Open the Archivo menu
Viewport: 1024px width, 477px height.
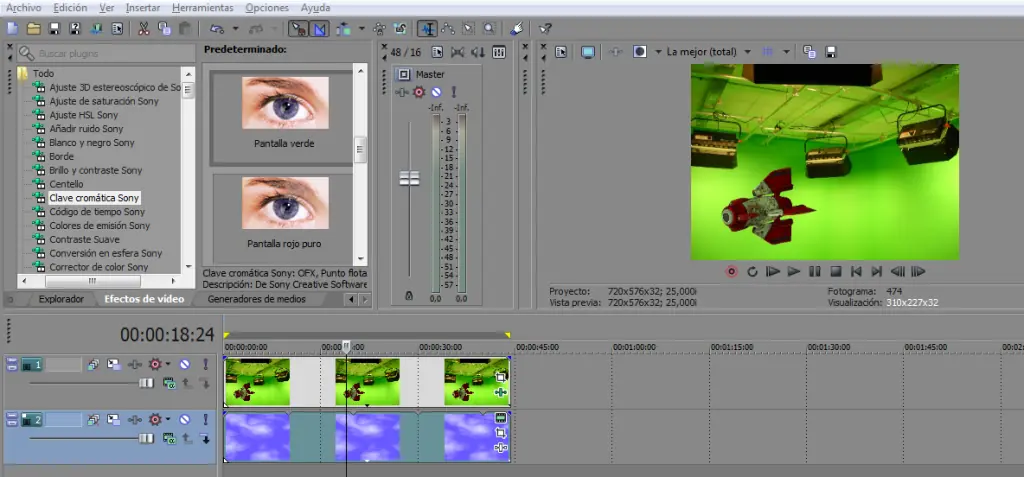pos(24,8)
